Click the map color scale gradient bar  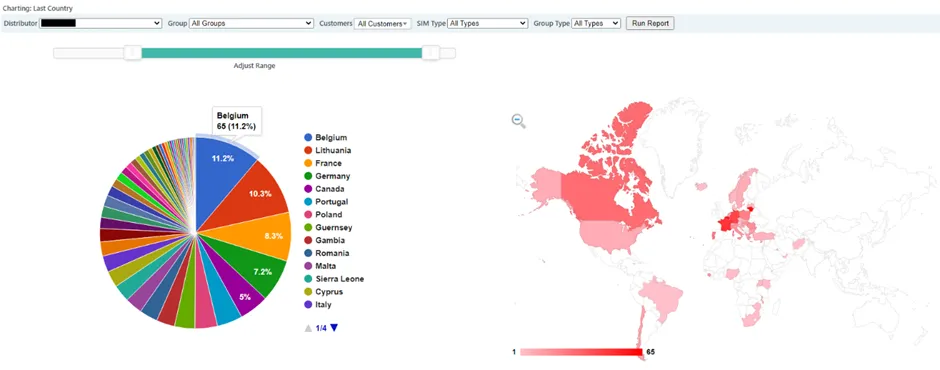581,352
